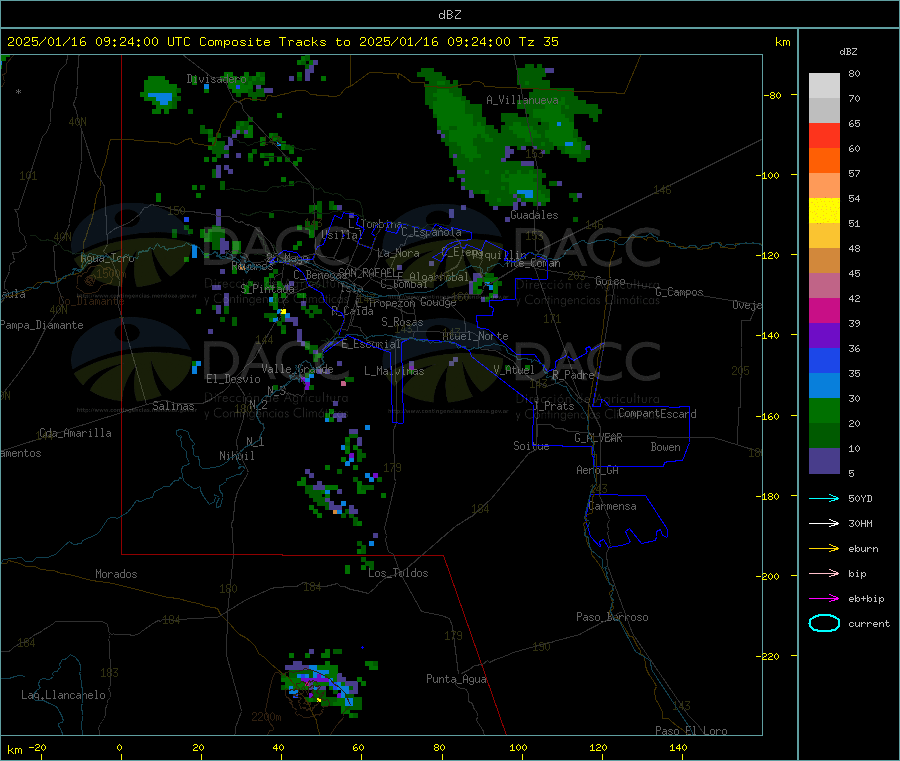Click the Atuel_Norte location label

coord(475,336)
